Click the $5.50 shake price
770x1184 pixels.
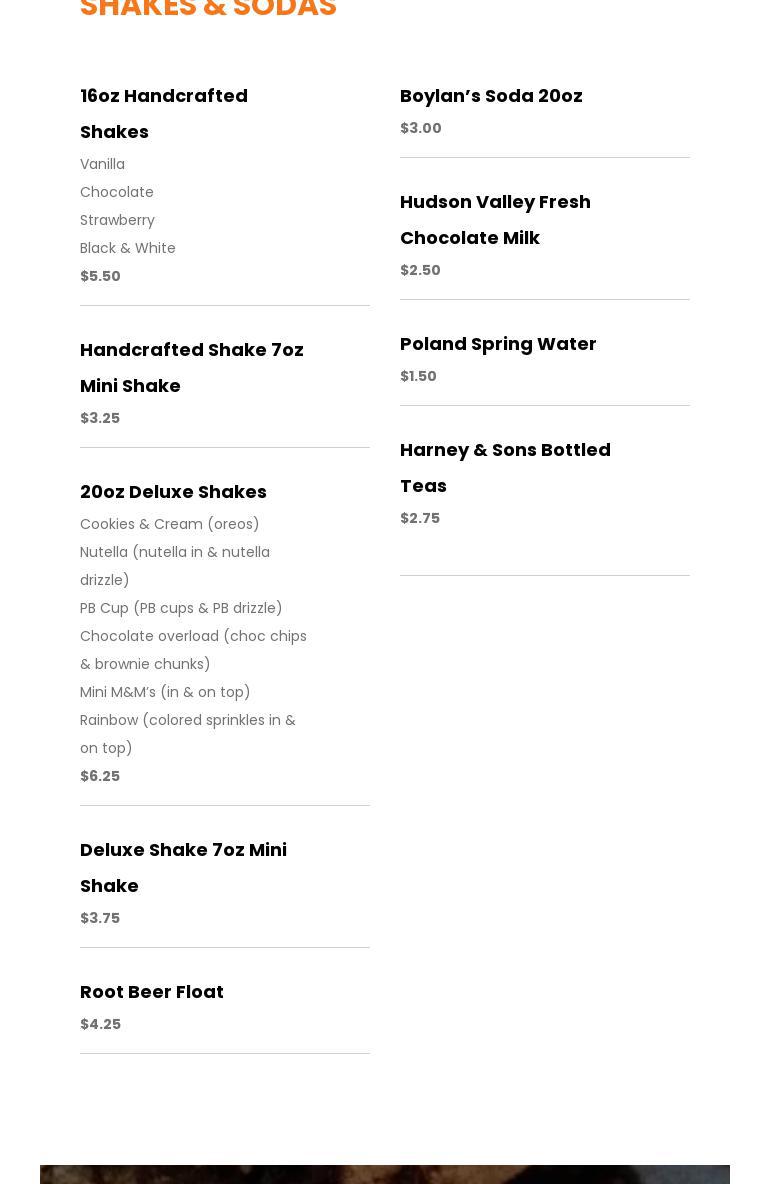click(x=100, y=276)
